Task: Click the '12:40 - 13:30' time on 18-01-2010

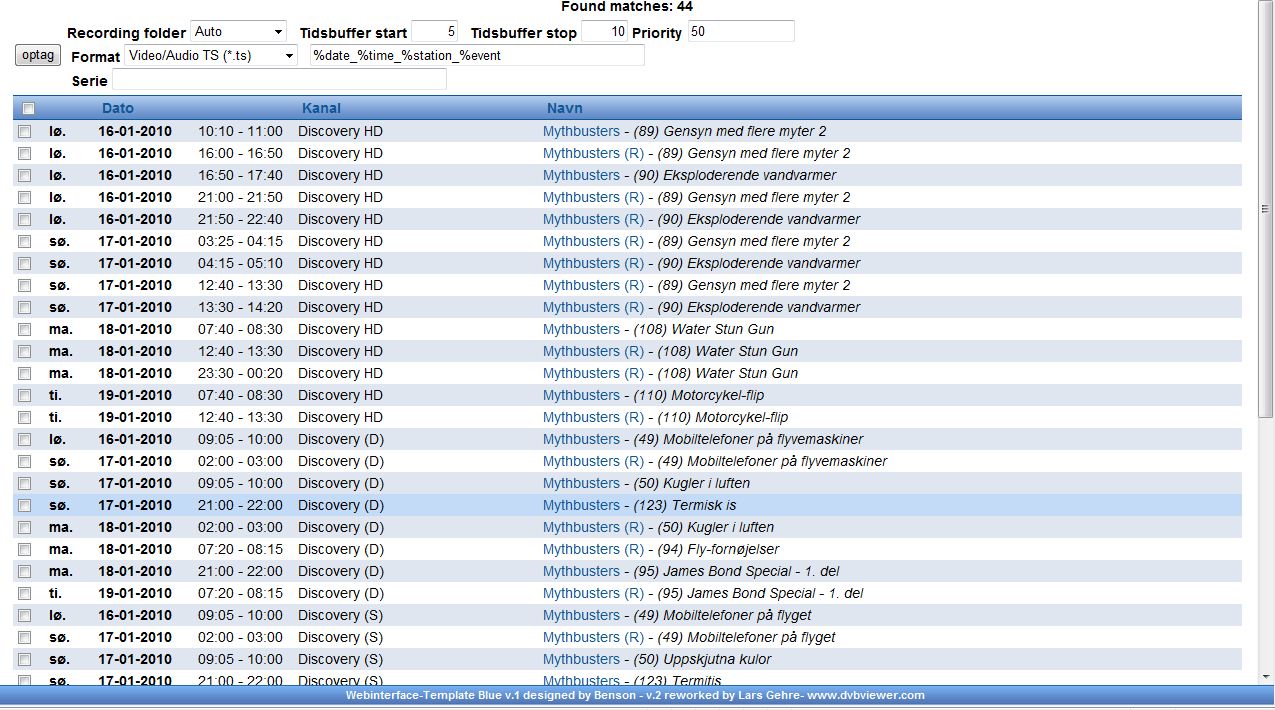Action: tap(240, 351)
